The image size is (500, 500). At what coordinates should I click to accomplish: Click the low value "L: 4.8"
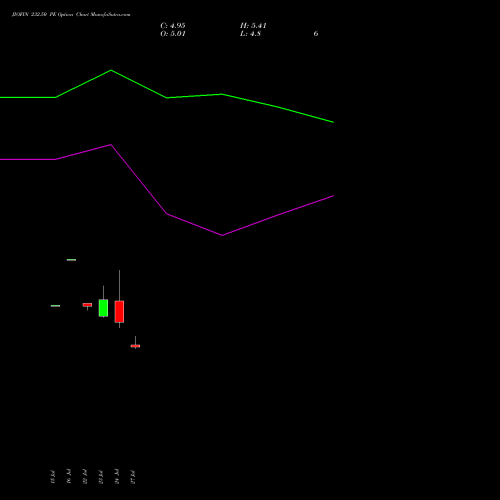pos(250,34)
